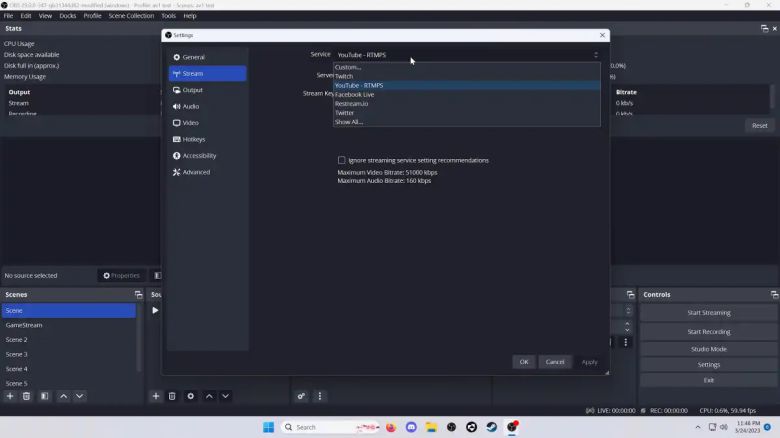Open the Scene Collection menu

point(131,16)
